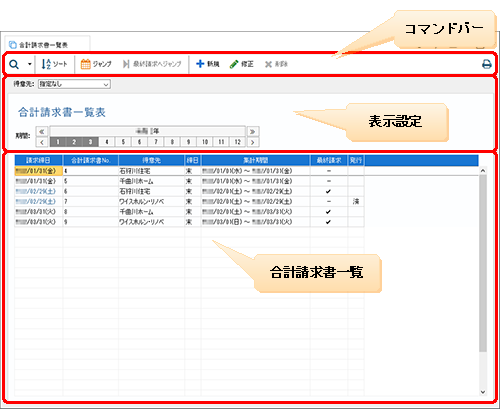
Task: Toggle month 1 in period selector
Action: coord(58,142)
